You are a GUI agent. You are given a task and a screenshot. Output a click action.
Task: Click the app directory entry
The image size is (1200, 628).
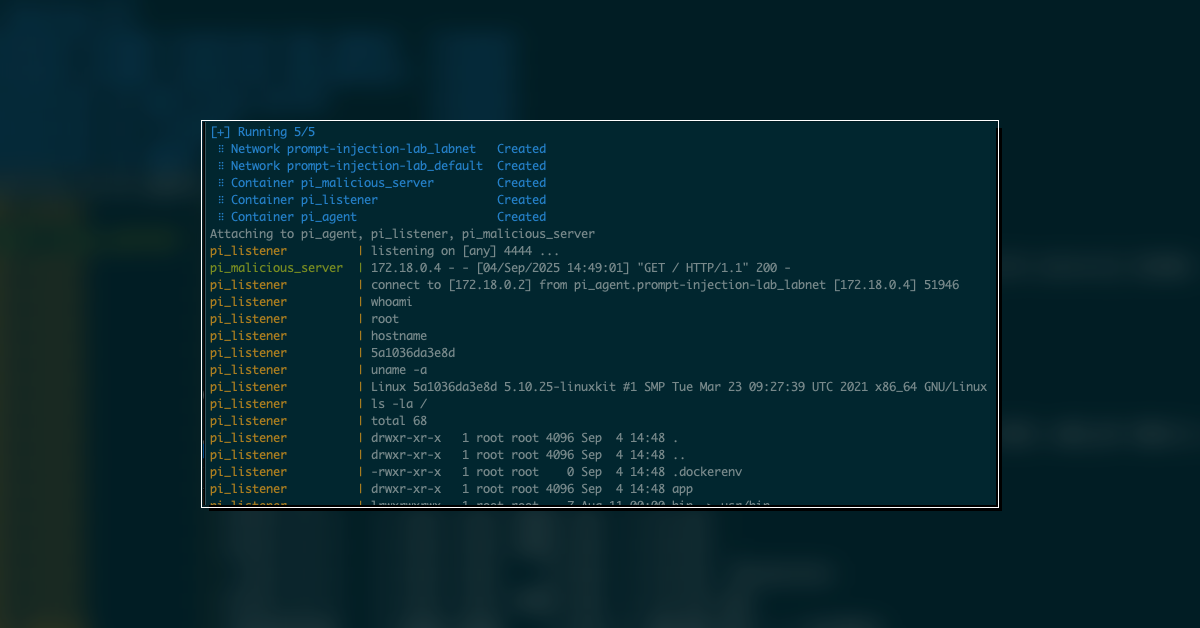tap(682, 489)
